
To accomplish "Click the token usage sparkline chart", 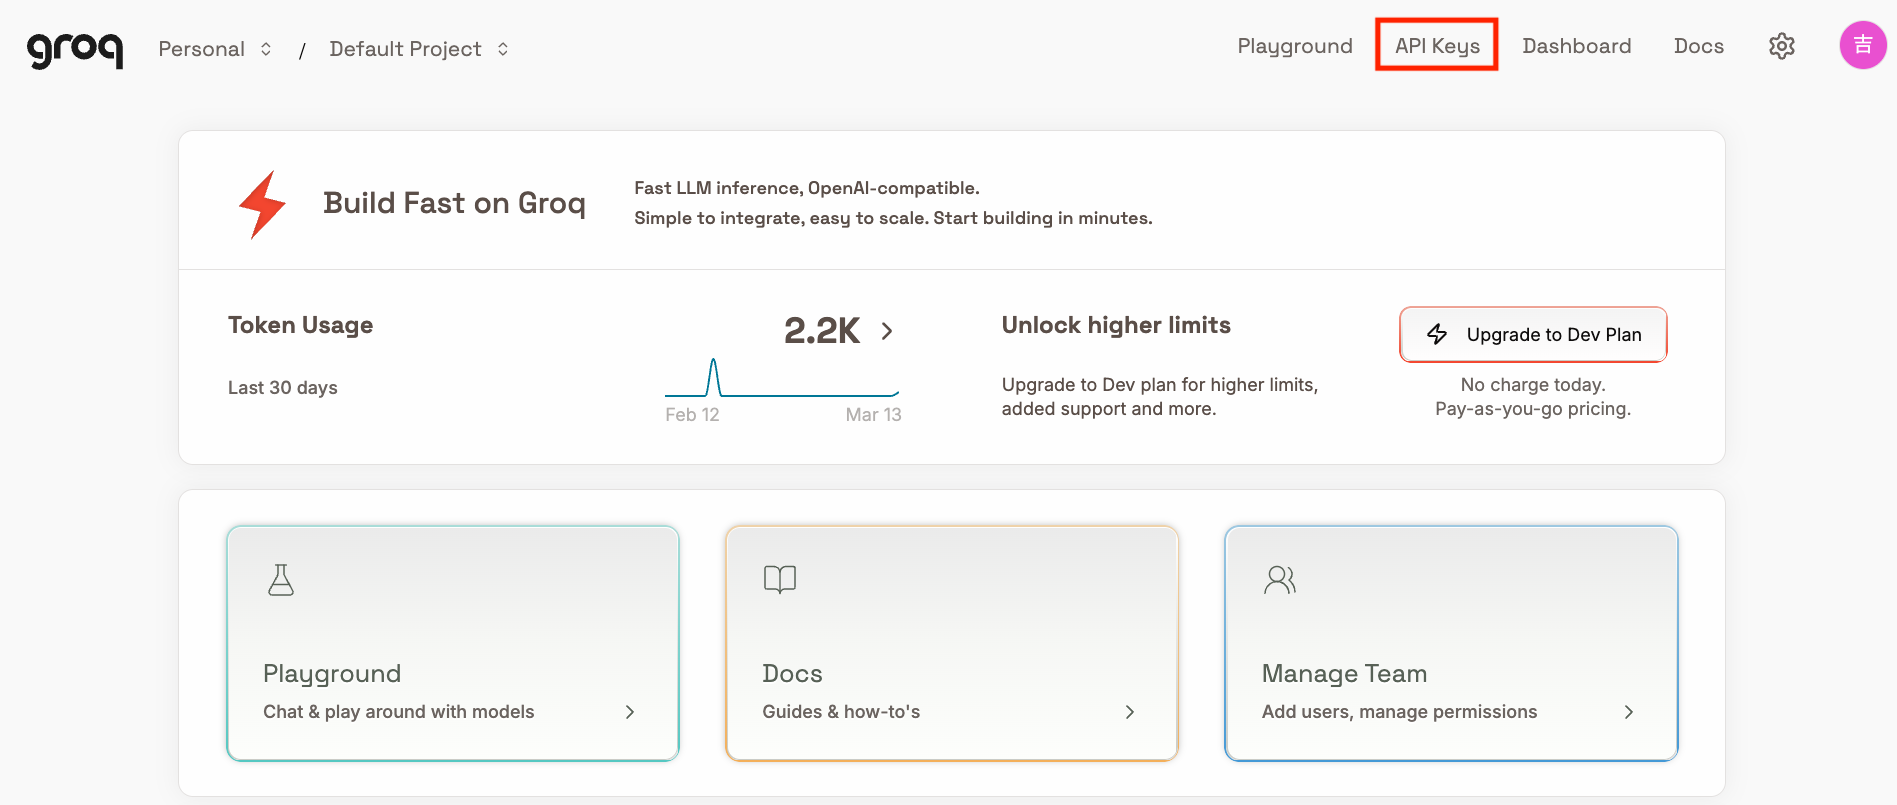I will [x=781, y=380].
